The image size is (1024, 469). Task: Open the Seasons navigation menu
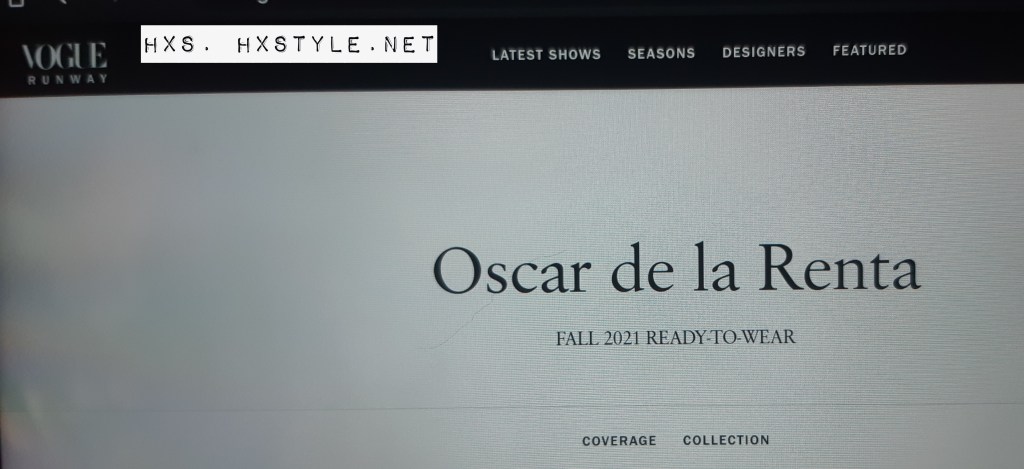pos(661,53)
